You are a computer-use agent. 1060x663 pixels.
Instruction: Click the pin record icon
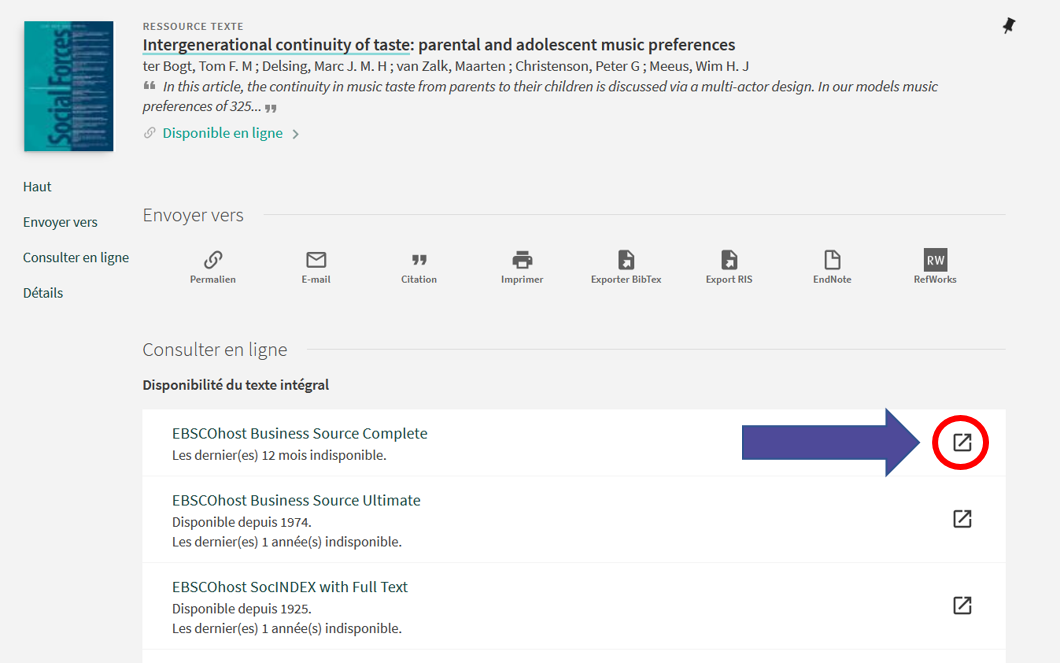click(1009, 27)
